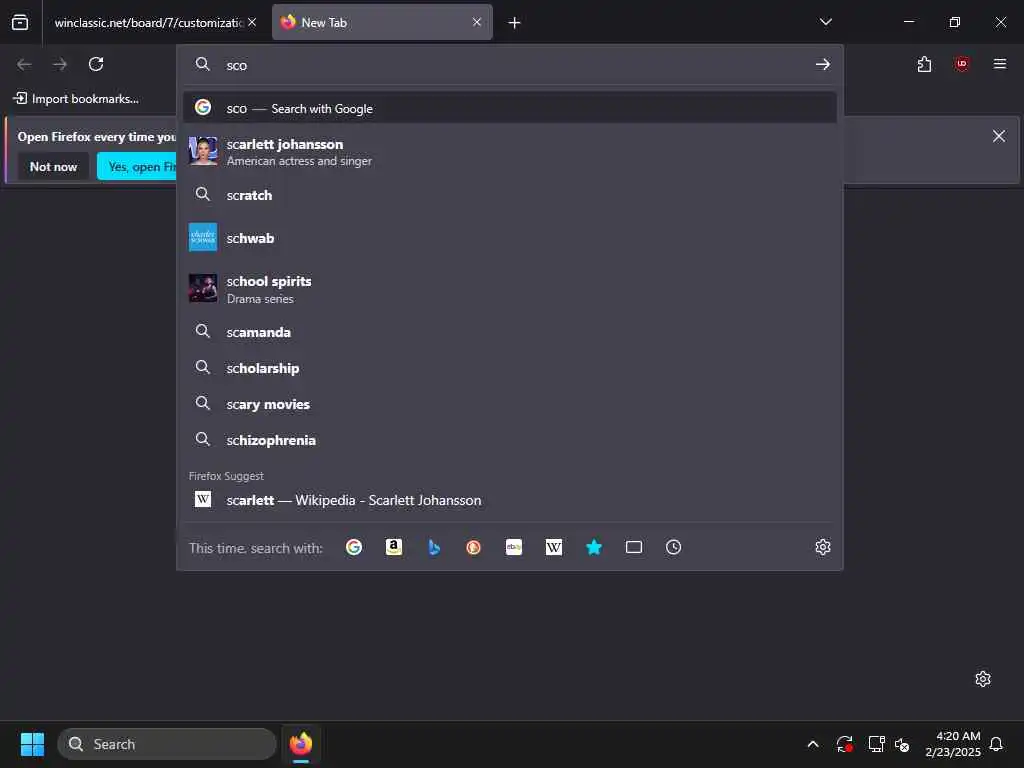
Task: Open the Firefox application menu
Action: (1000, 64)
